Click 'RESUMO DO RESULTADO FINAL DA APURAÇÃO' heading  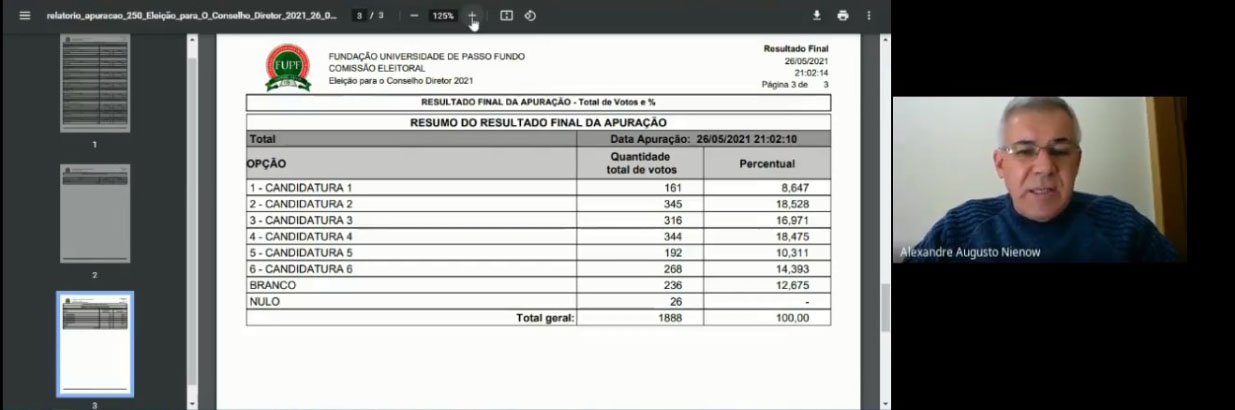click(x=538, y=123)
